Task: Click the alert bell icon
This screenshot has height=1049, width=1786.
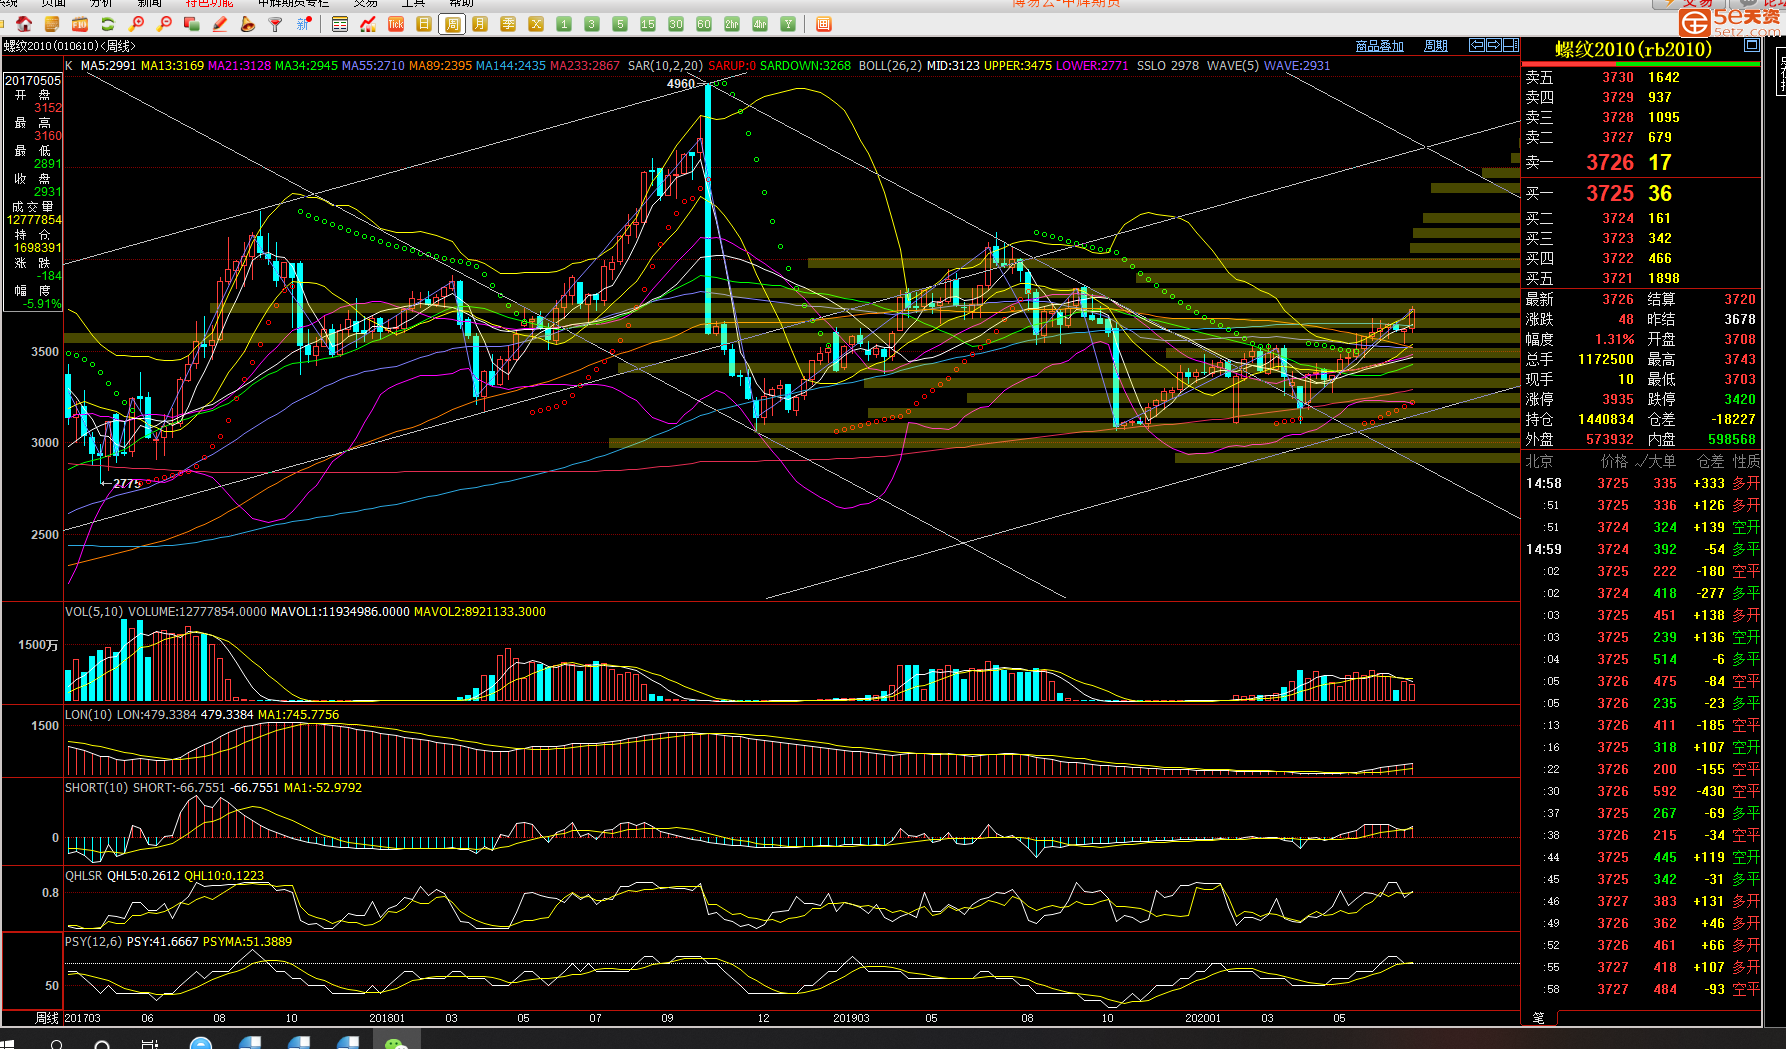Action: (248, 24)
